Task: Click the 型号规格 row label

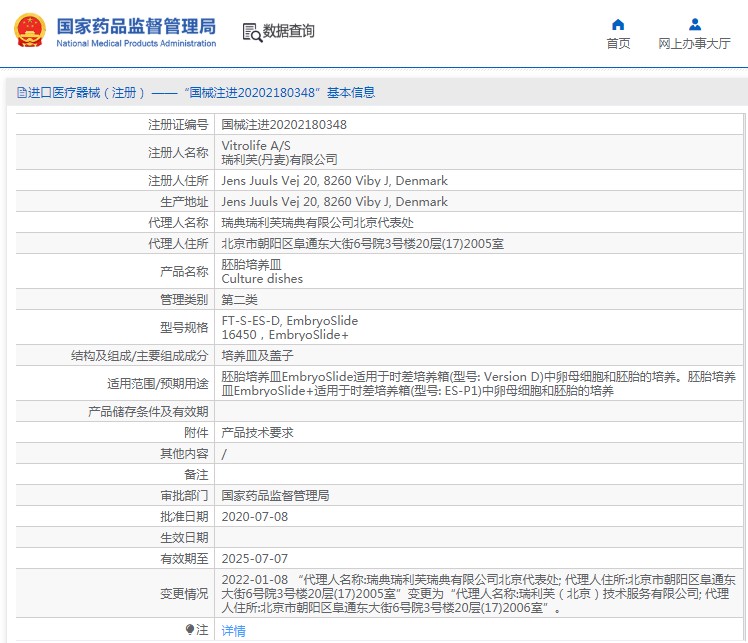Action: tap(184, 328)
